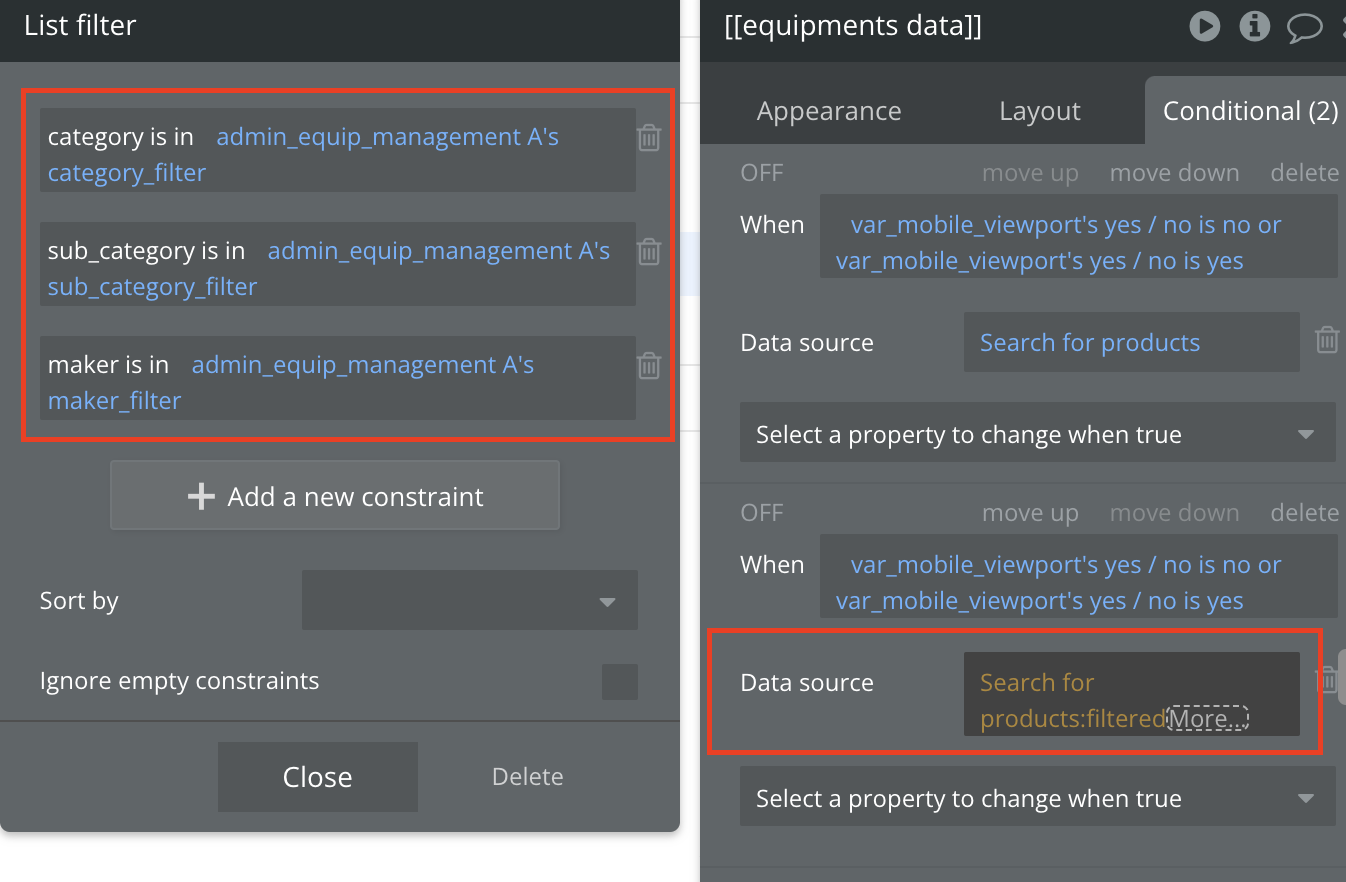1346x882 pixels.
Task: Expand first Select a property to change dropdown
Action: tap(1038, 433)
